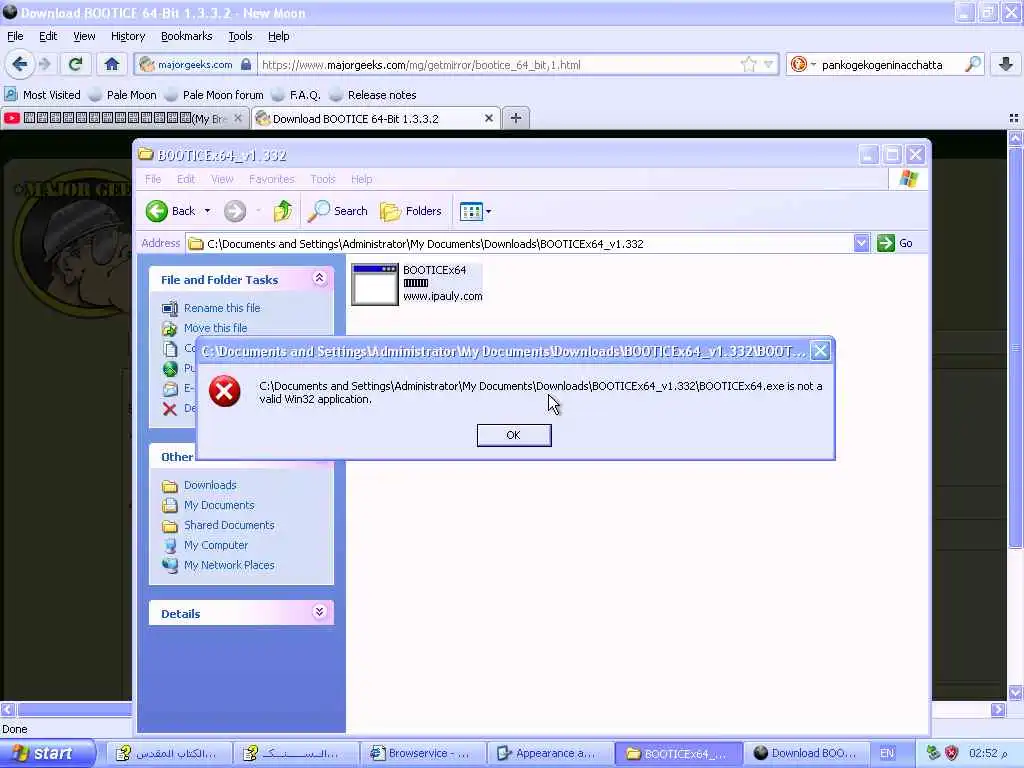Go up one folder level
This screenshot has height=768, width=1024.
pos(283,211)
